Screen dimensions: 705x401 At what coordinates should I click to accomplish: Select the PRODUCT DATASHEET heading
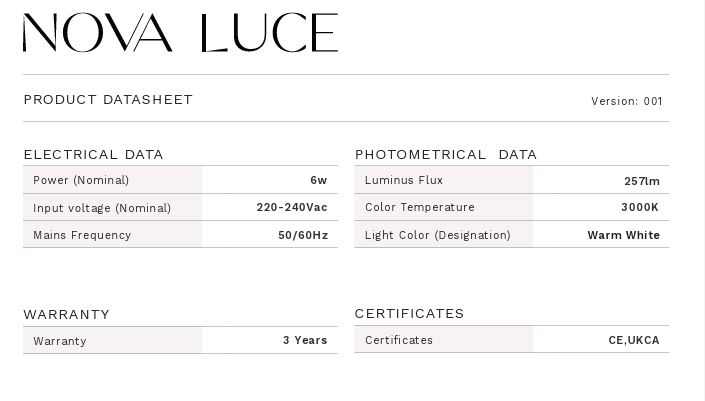coord(108,99)
